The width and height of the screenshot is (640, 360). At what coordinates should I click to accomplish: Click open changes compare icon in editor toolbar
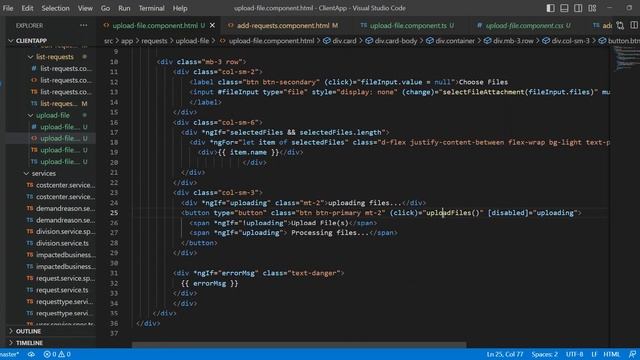tap(620, 25)
